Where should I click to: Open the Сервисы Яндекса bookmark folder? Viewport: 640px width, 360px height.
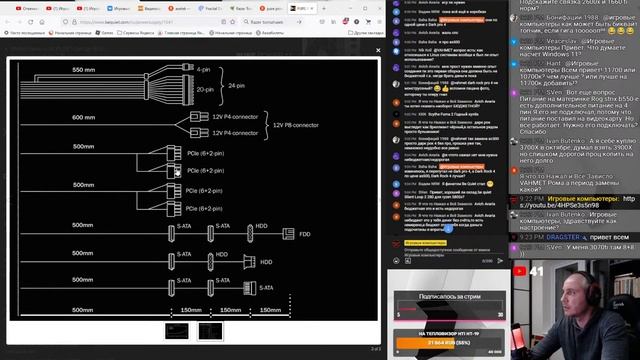[x=136, y=33]
